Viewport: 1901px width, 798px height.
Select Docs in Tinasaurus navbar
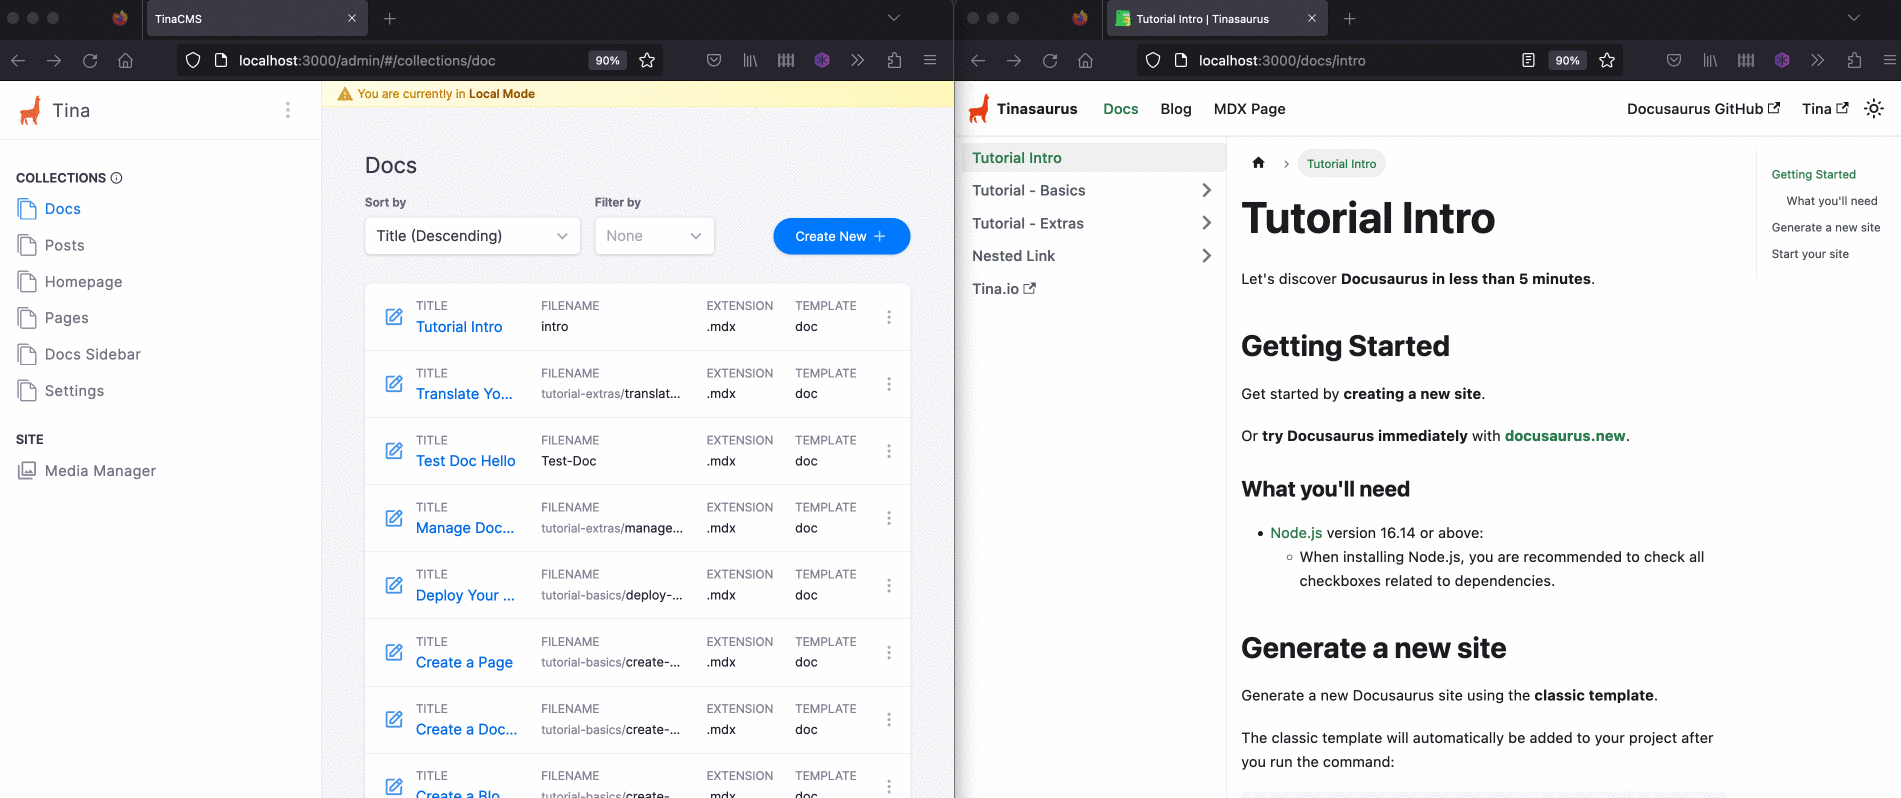[x=1121, y=109]
